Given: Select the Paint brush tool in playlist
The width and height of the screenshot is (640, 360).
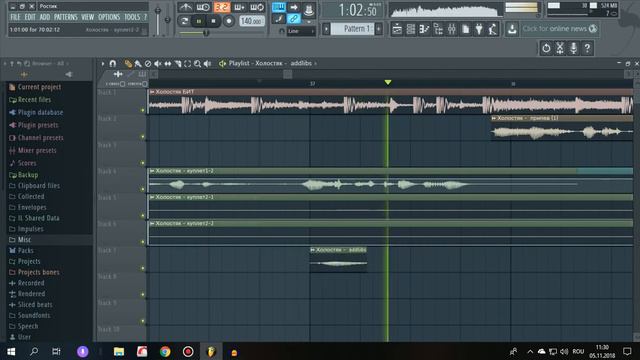Looking at the screenshot, I should click(x=138, y=63).
